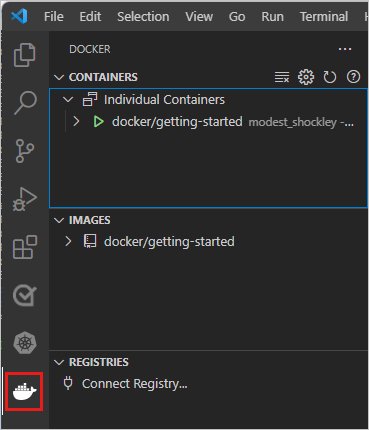Open the Source Control view
Viewport: 369px width, 430px height.
click(x=24, y=151)
